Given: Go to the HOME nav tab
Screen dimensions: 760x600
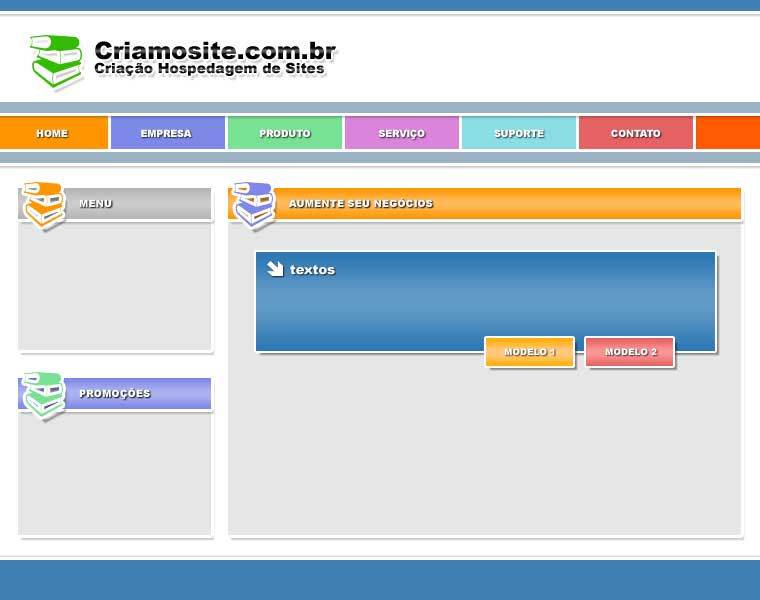Looking at the screenshot, I should [x=53, y=133].
